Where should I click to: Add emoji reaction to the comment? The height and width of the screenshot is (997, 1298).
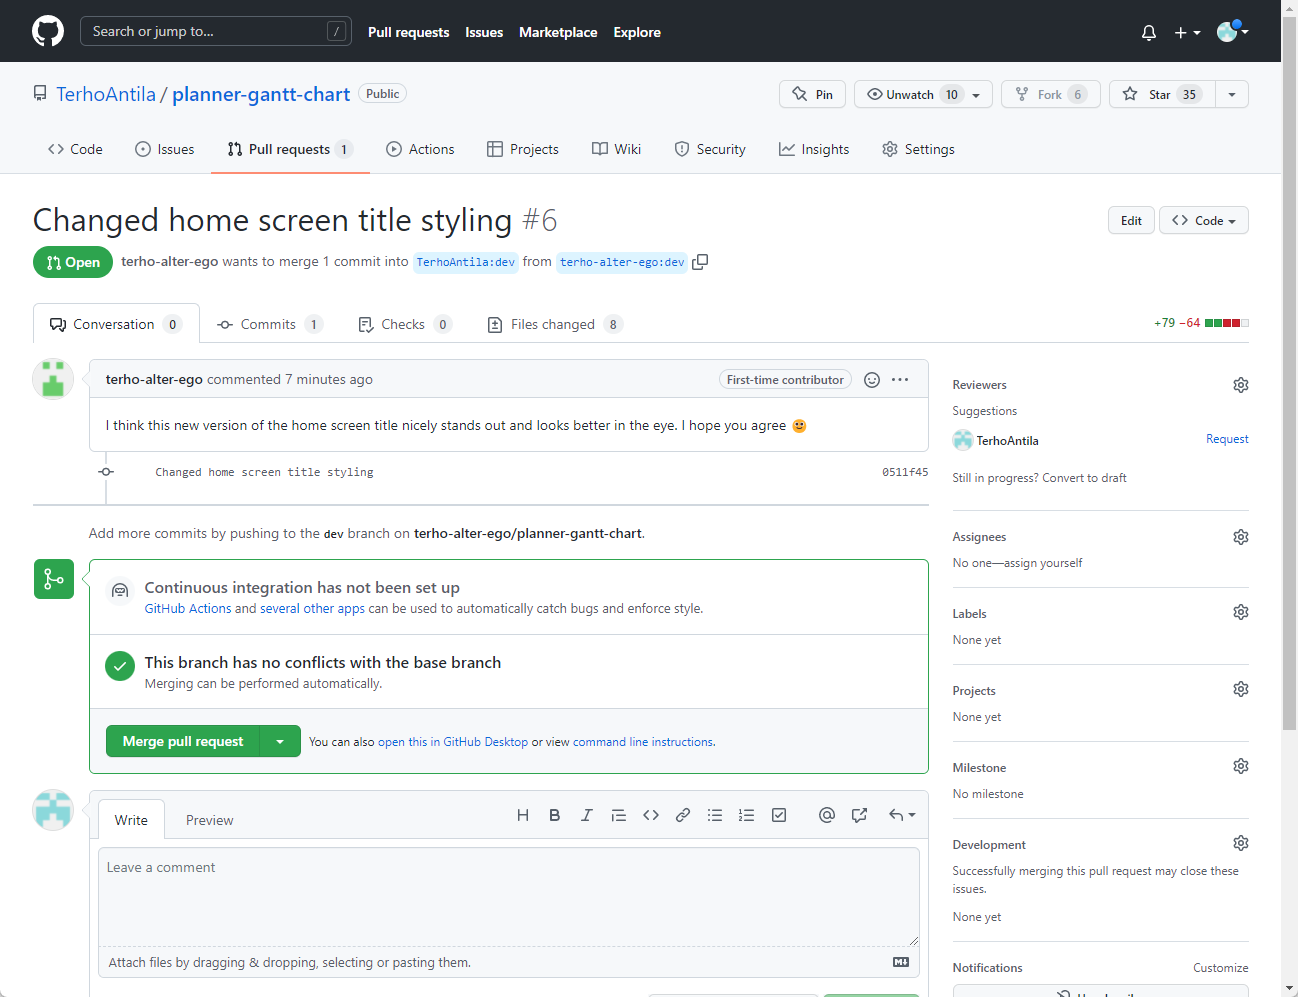tap(872, 380)
